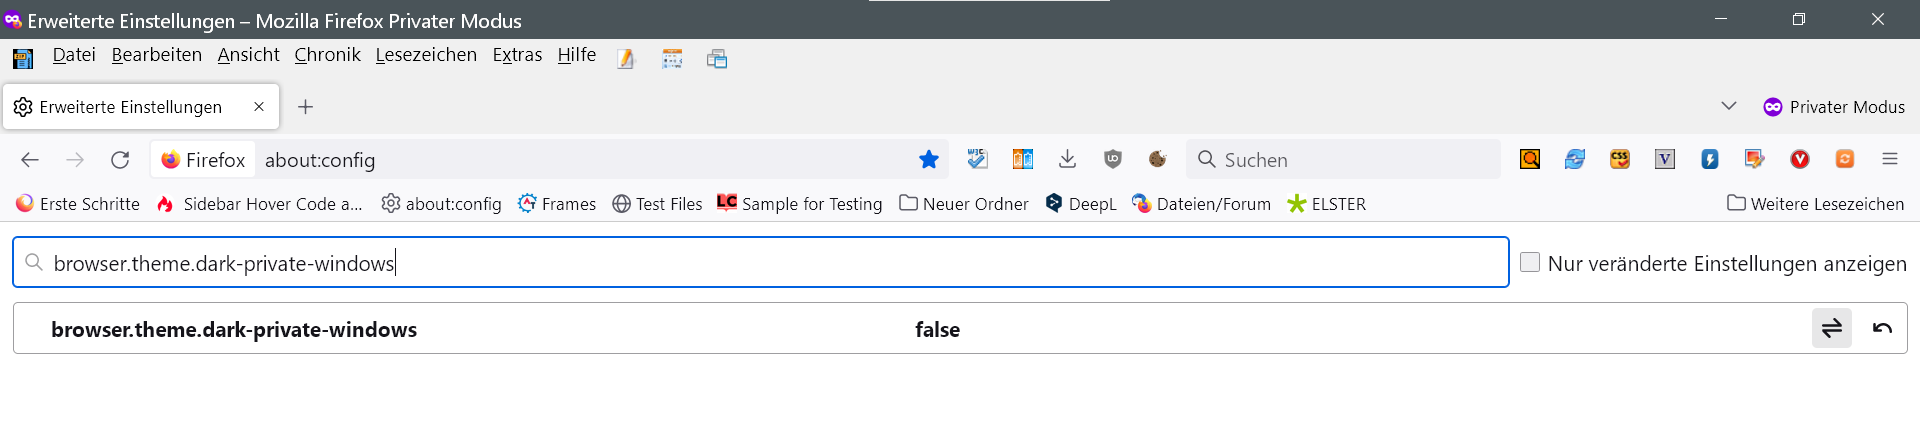Reload the page with the refresh icon

[x=120, y=160]
